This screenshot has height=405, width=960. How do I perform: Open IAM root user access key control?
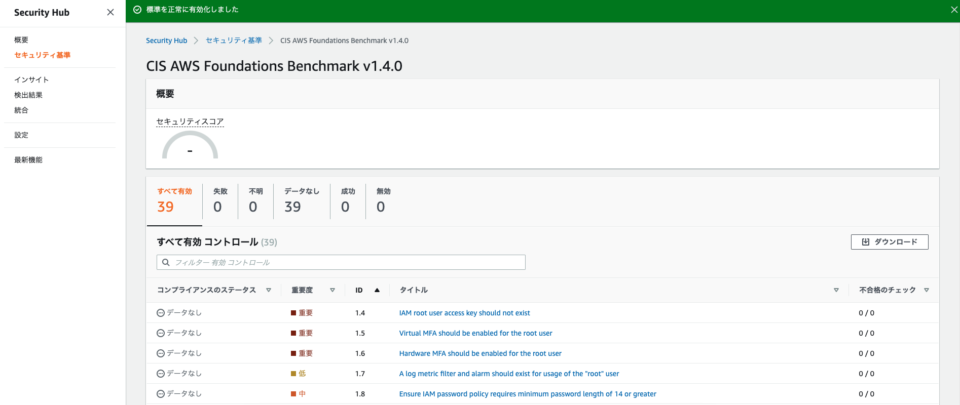pos(464,313)
